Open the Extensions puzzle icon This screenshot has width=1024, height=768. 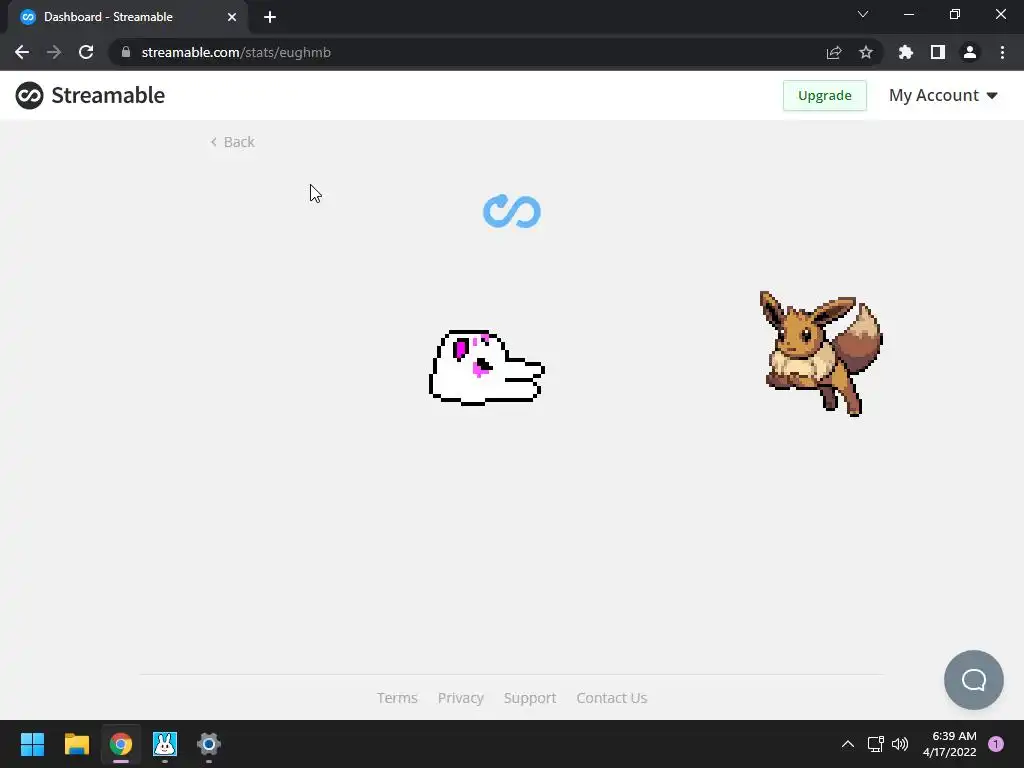(x=906, y=52)
